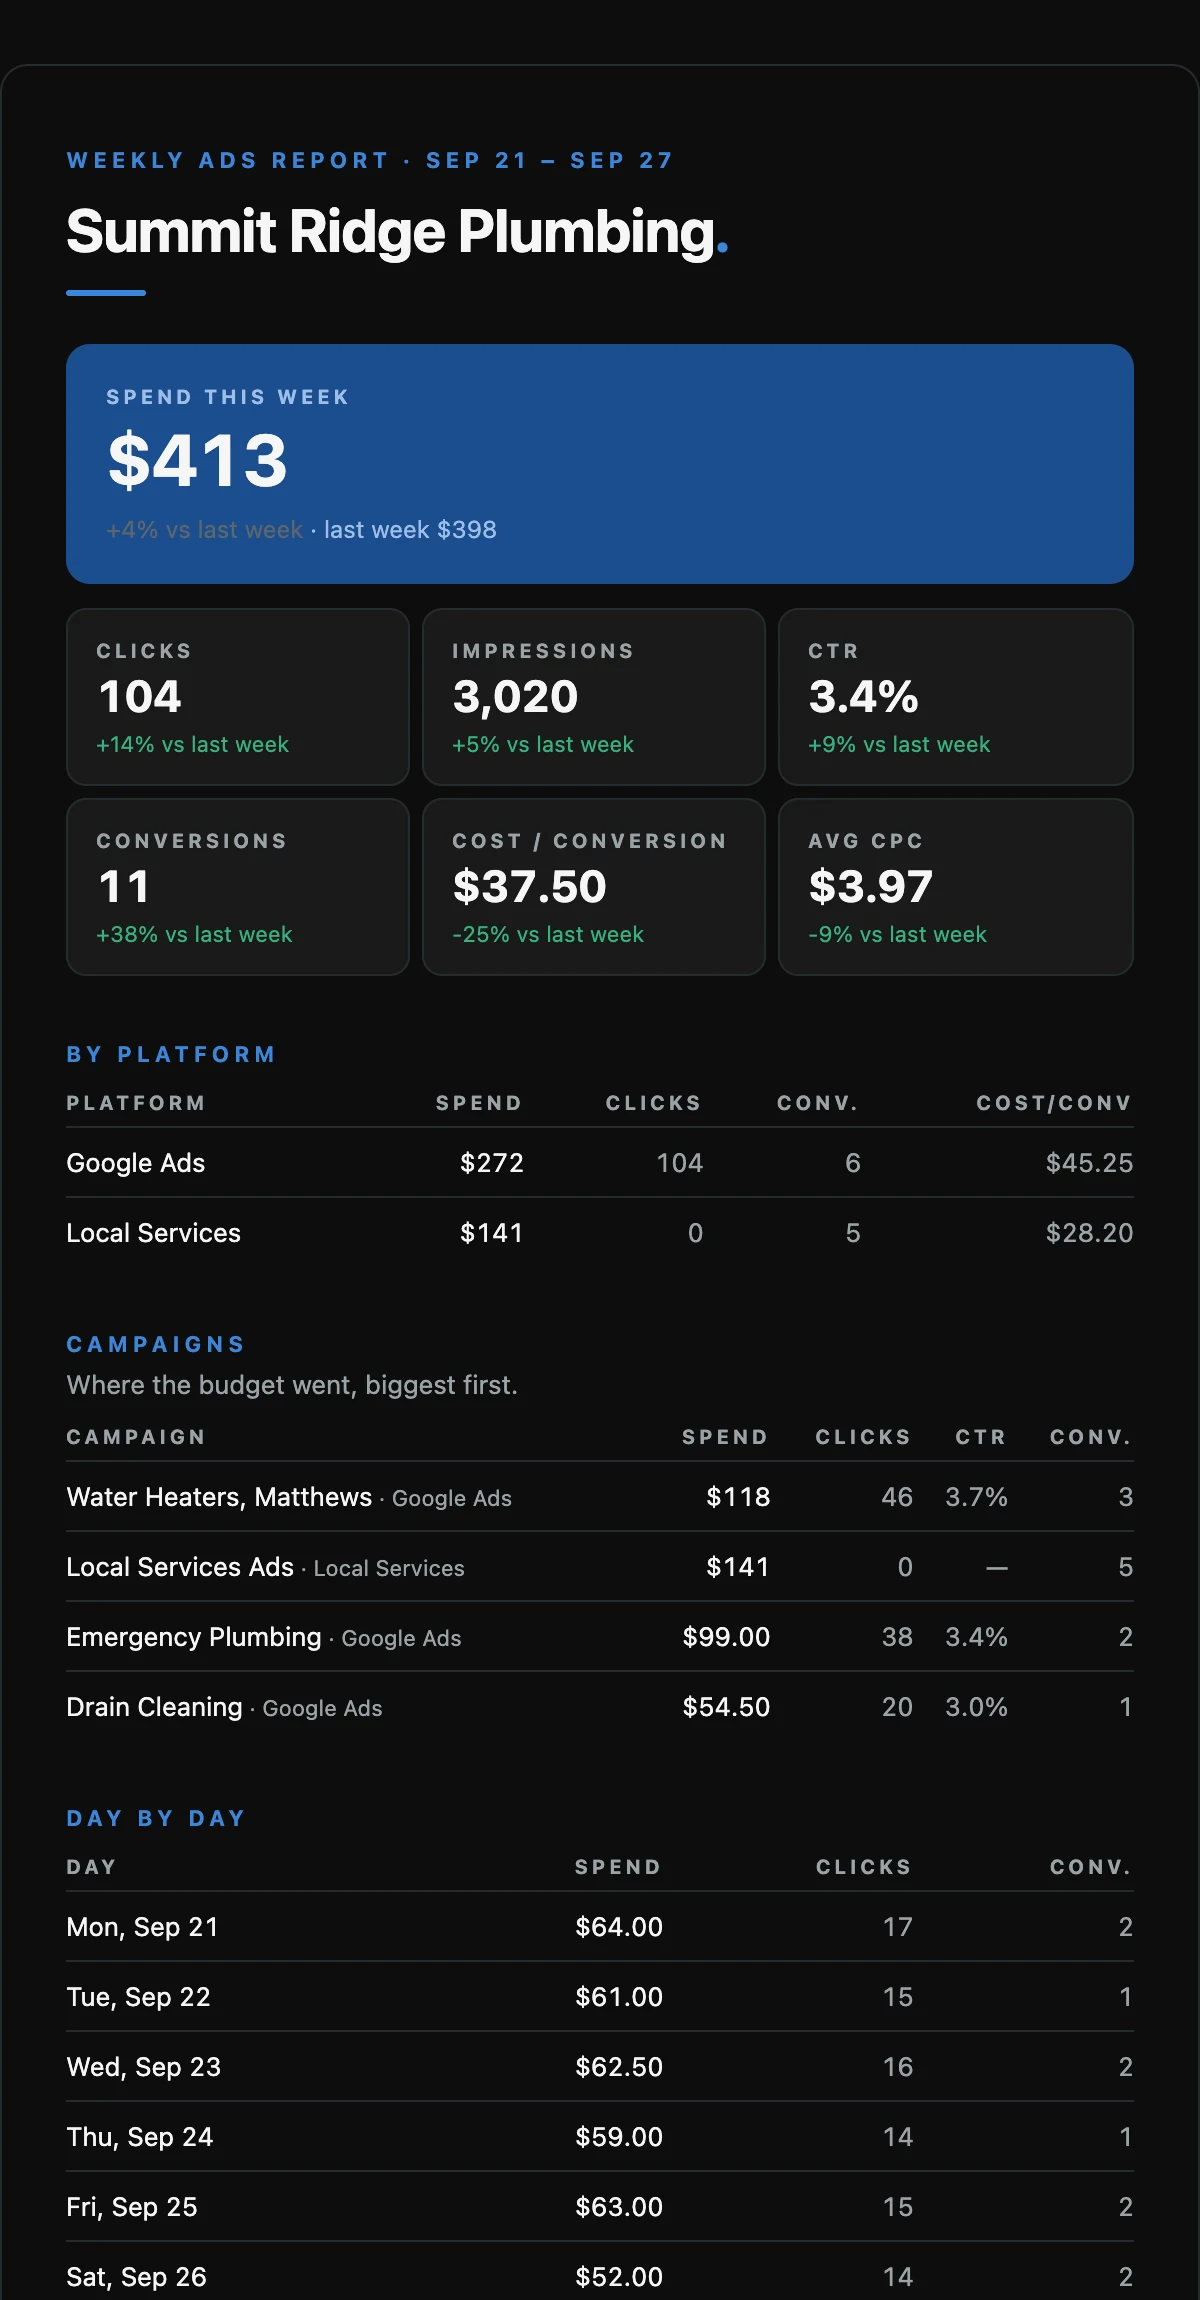1200x2300 pixels.
Task: Click Google Ads cost per conversion $45.25
Action: (x=1089, y=1163)
